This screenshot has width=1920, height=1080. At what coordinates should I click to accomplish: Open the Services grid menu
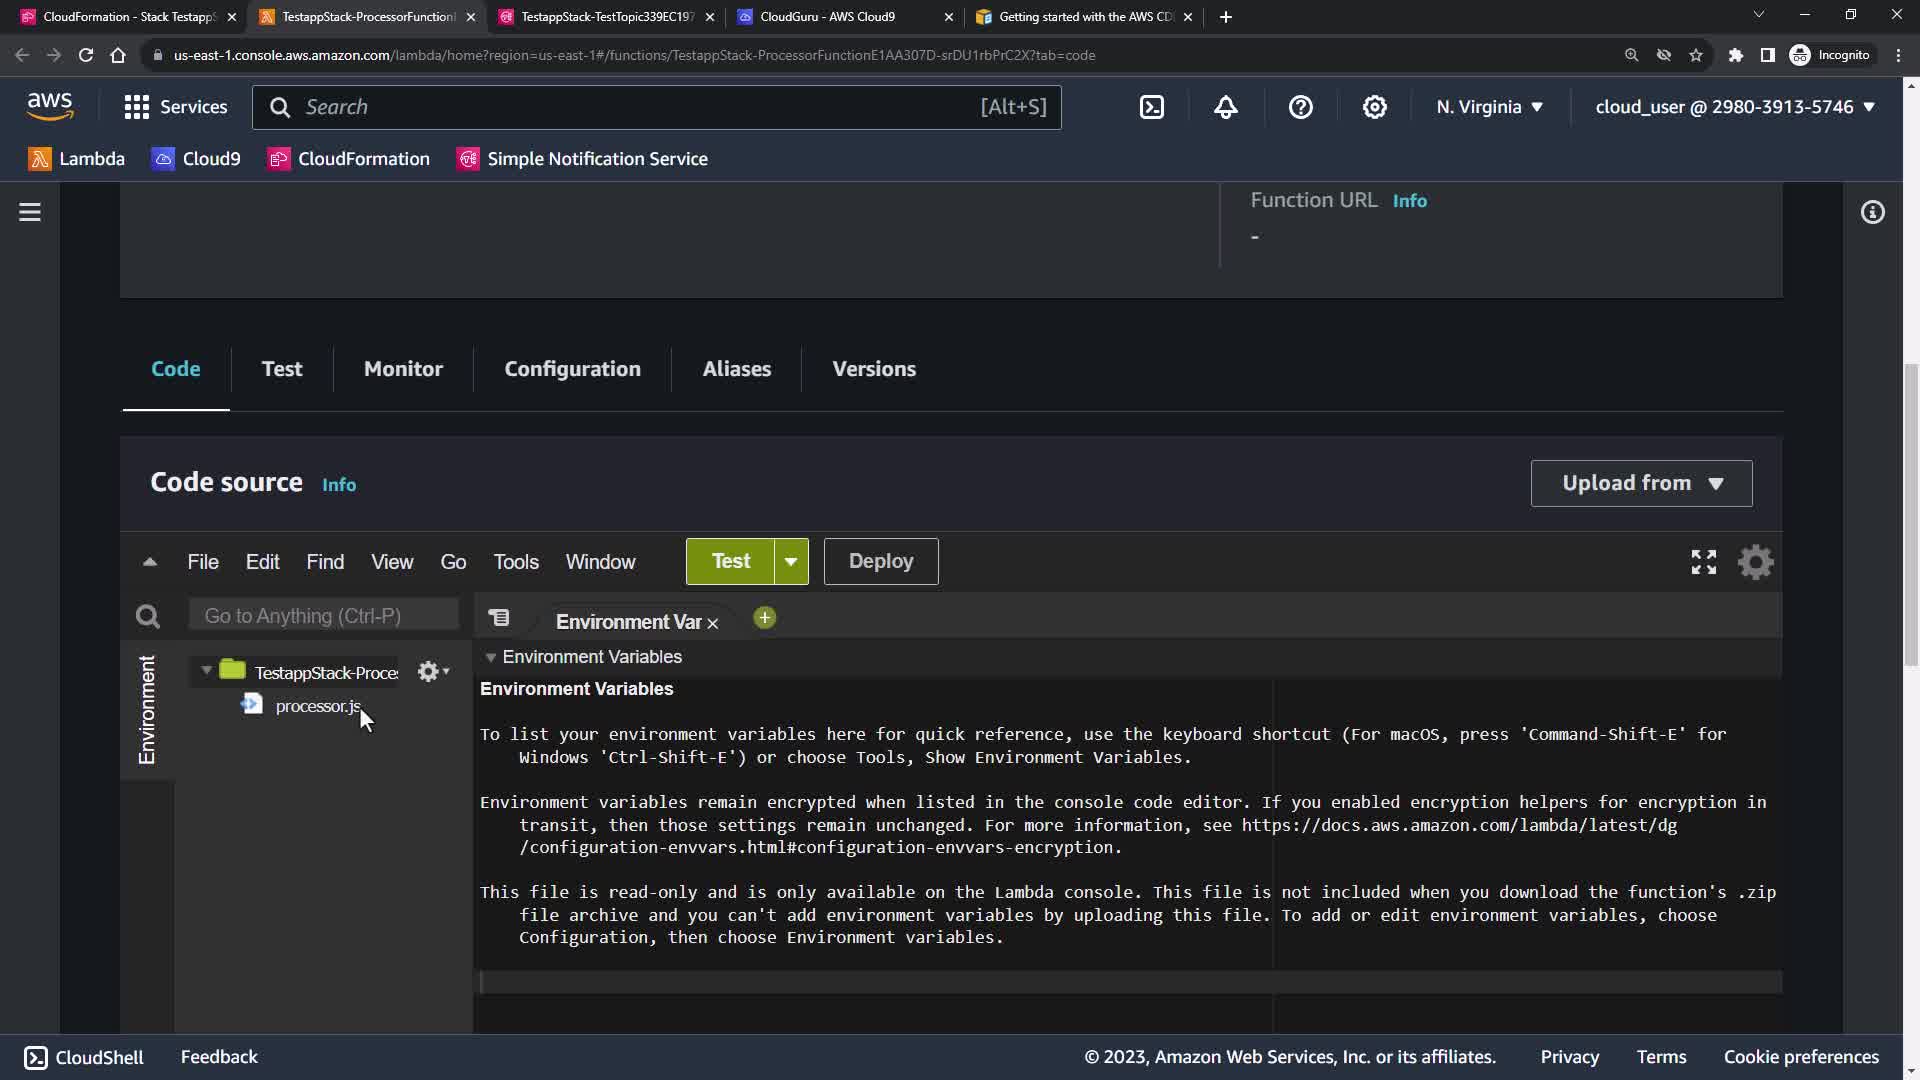point(137,107)
